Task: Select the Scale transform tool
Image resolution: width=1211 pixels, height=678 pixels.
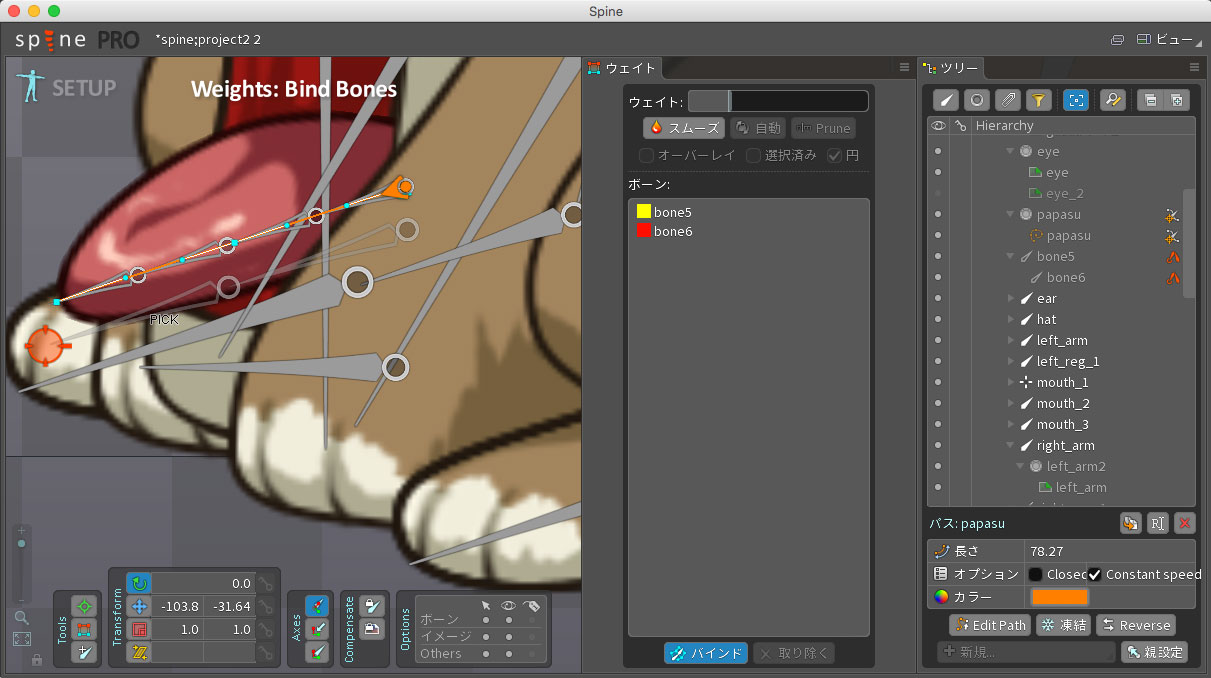Action: (139, 630)
